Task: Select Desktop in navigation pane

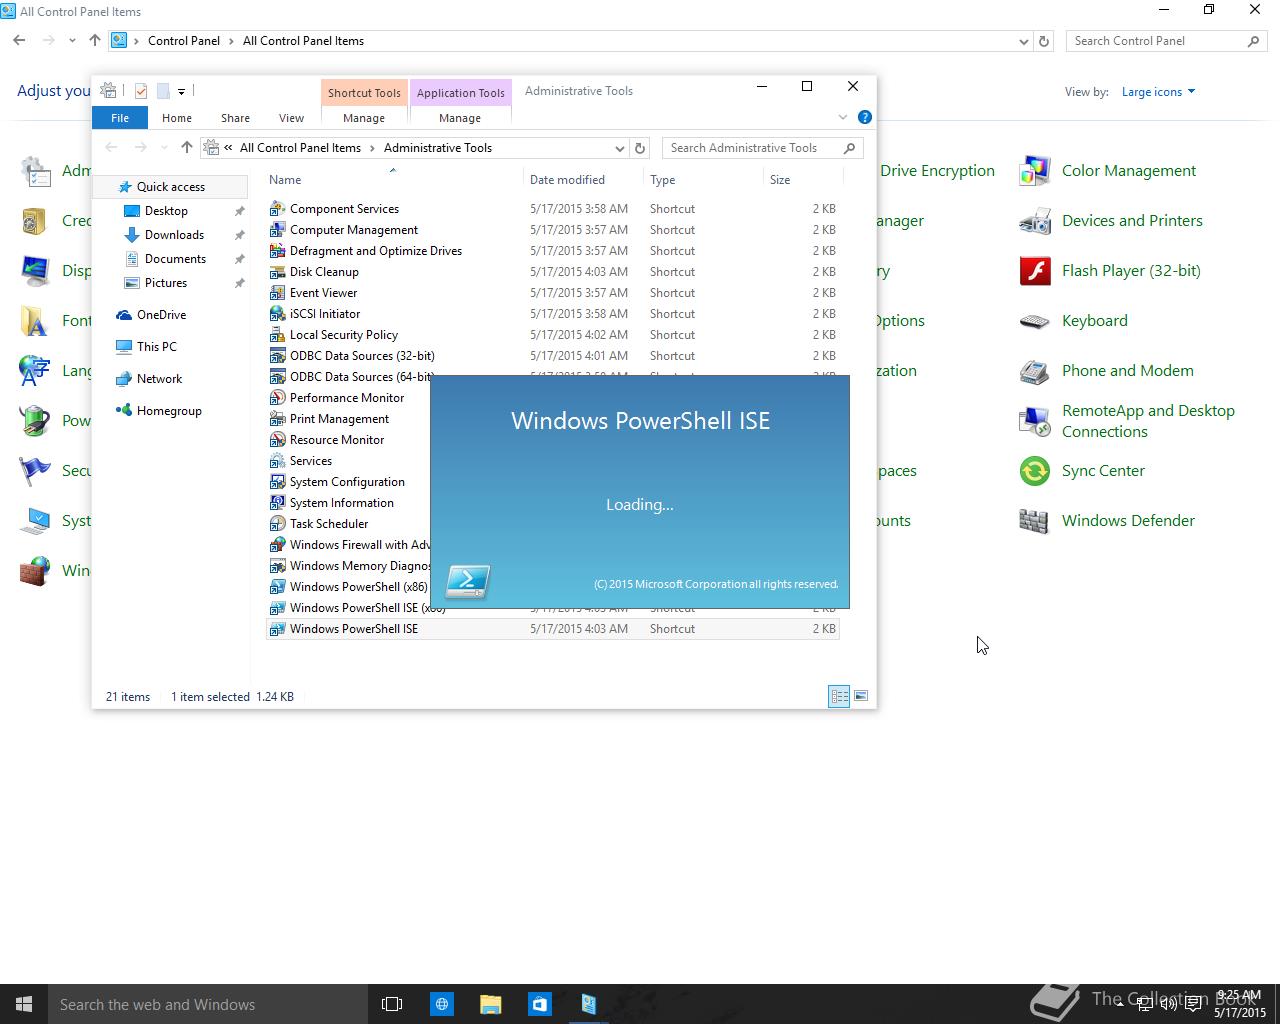Action: (166, 211)
